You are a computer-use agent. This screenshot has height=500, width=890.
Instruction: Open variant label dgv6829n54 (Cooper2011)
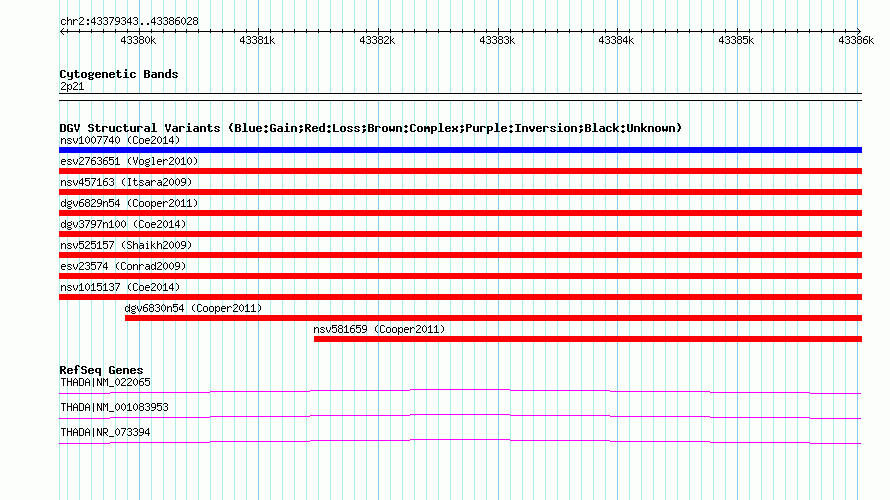point(129,203)
